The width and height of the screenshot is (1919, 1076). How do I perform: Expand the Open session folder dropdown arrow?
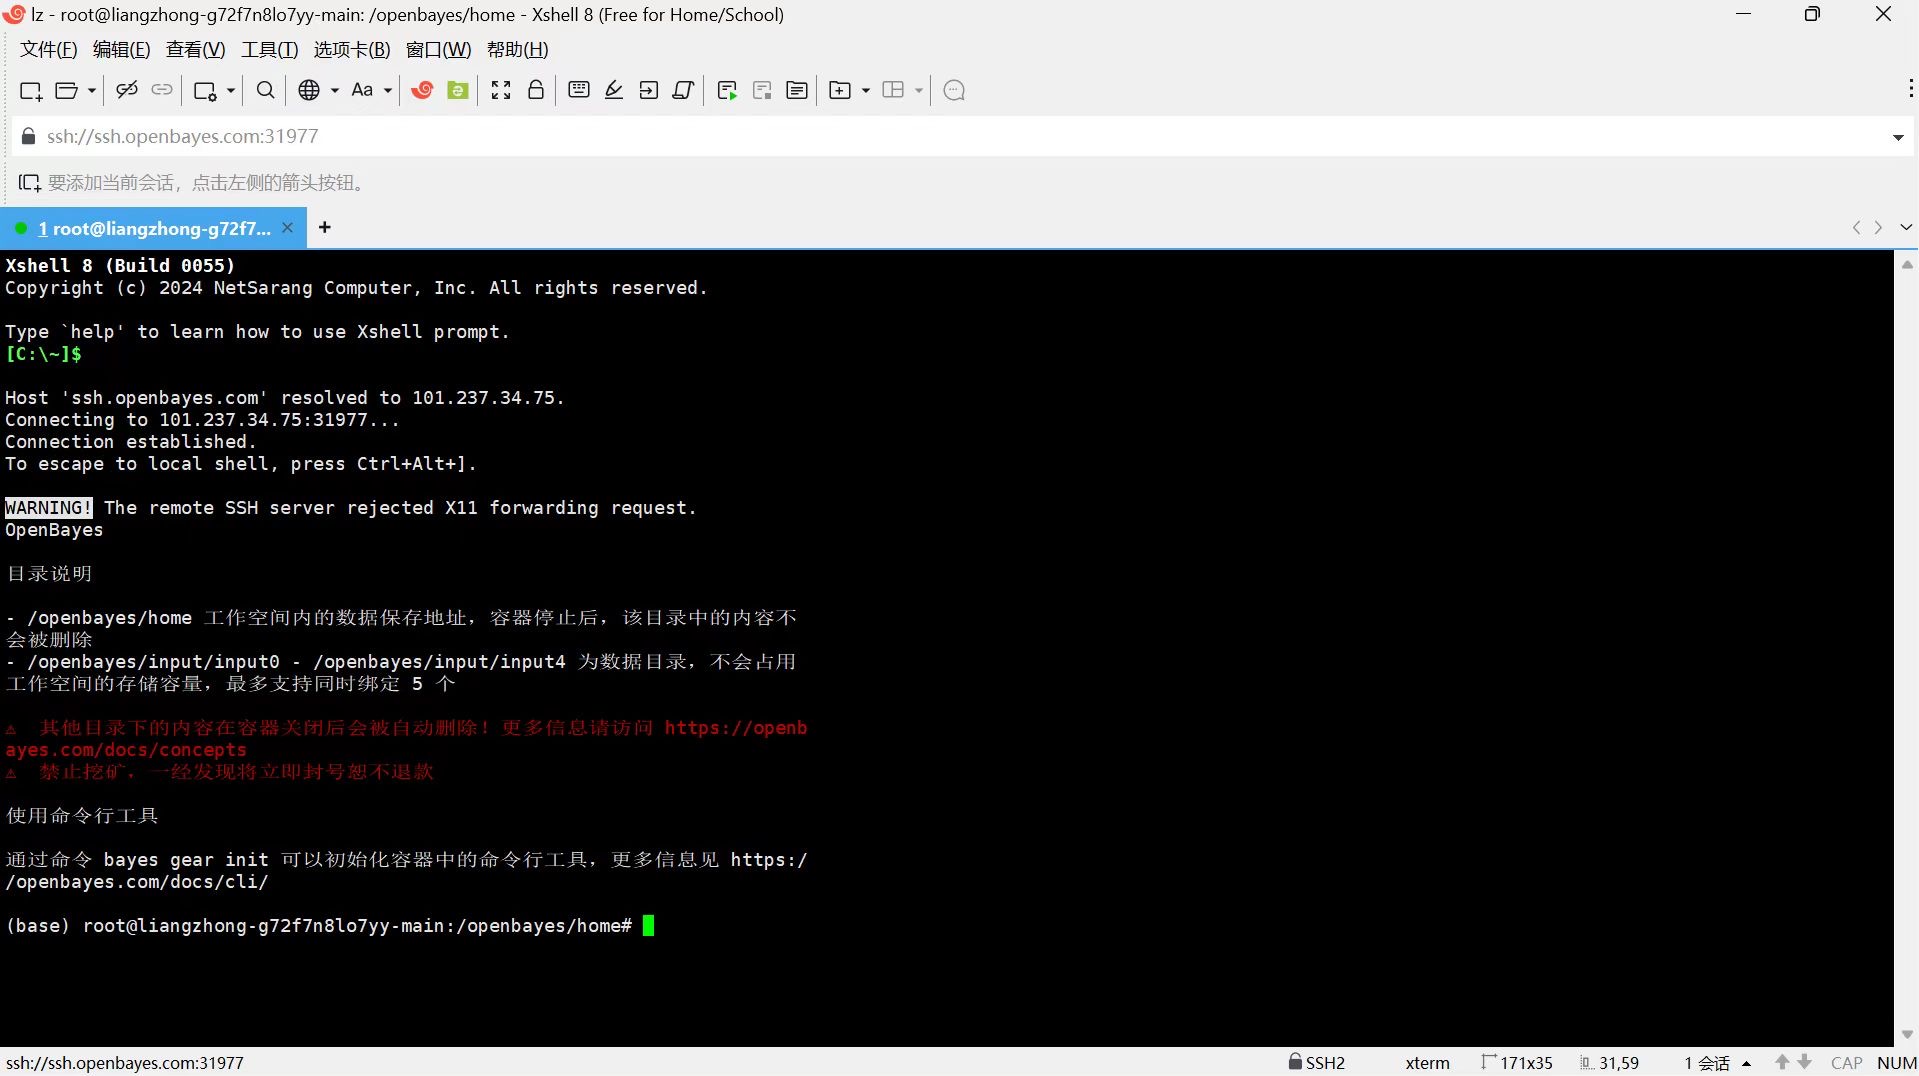pos(92,91)
